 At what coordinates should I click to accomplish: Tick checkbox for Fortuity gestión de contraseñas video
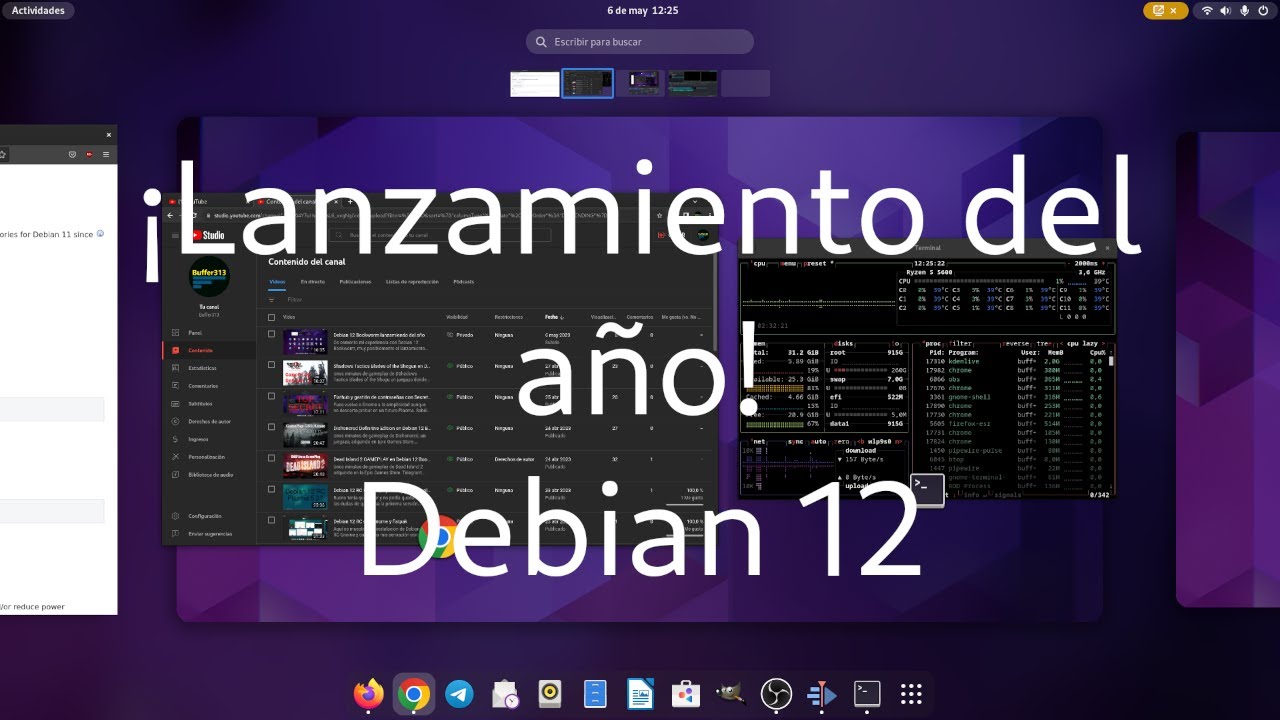tap(271, 397)
